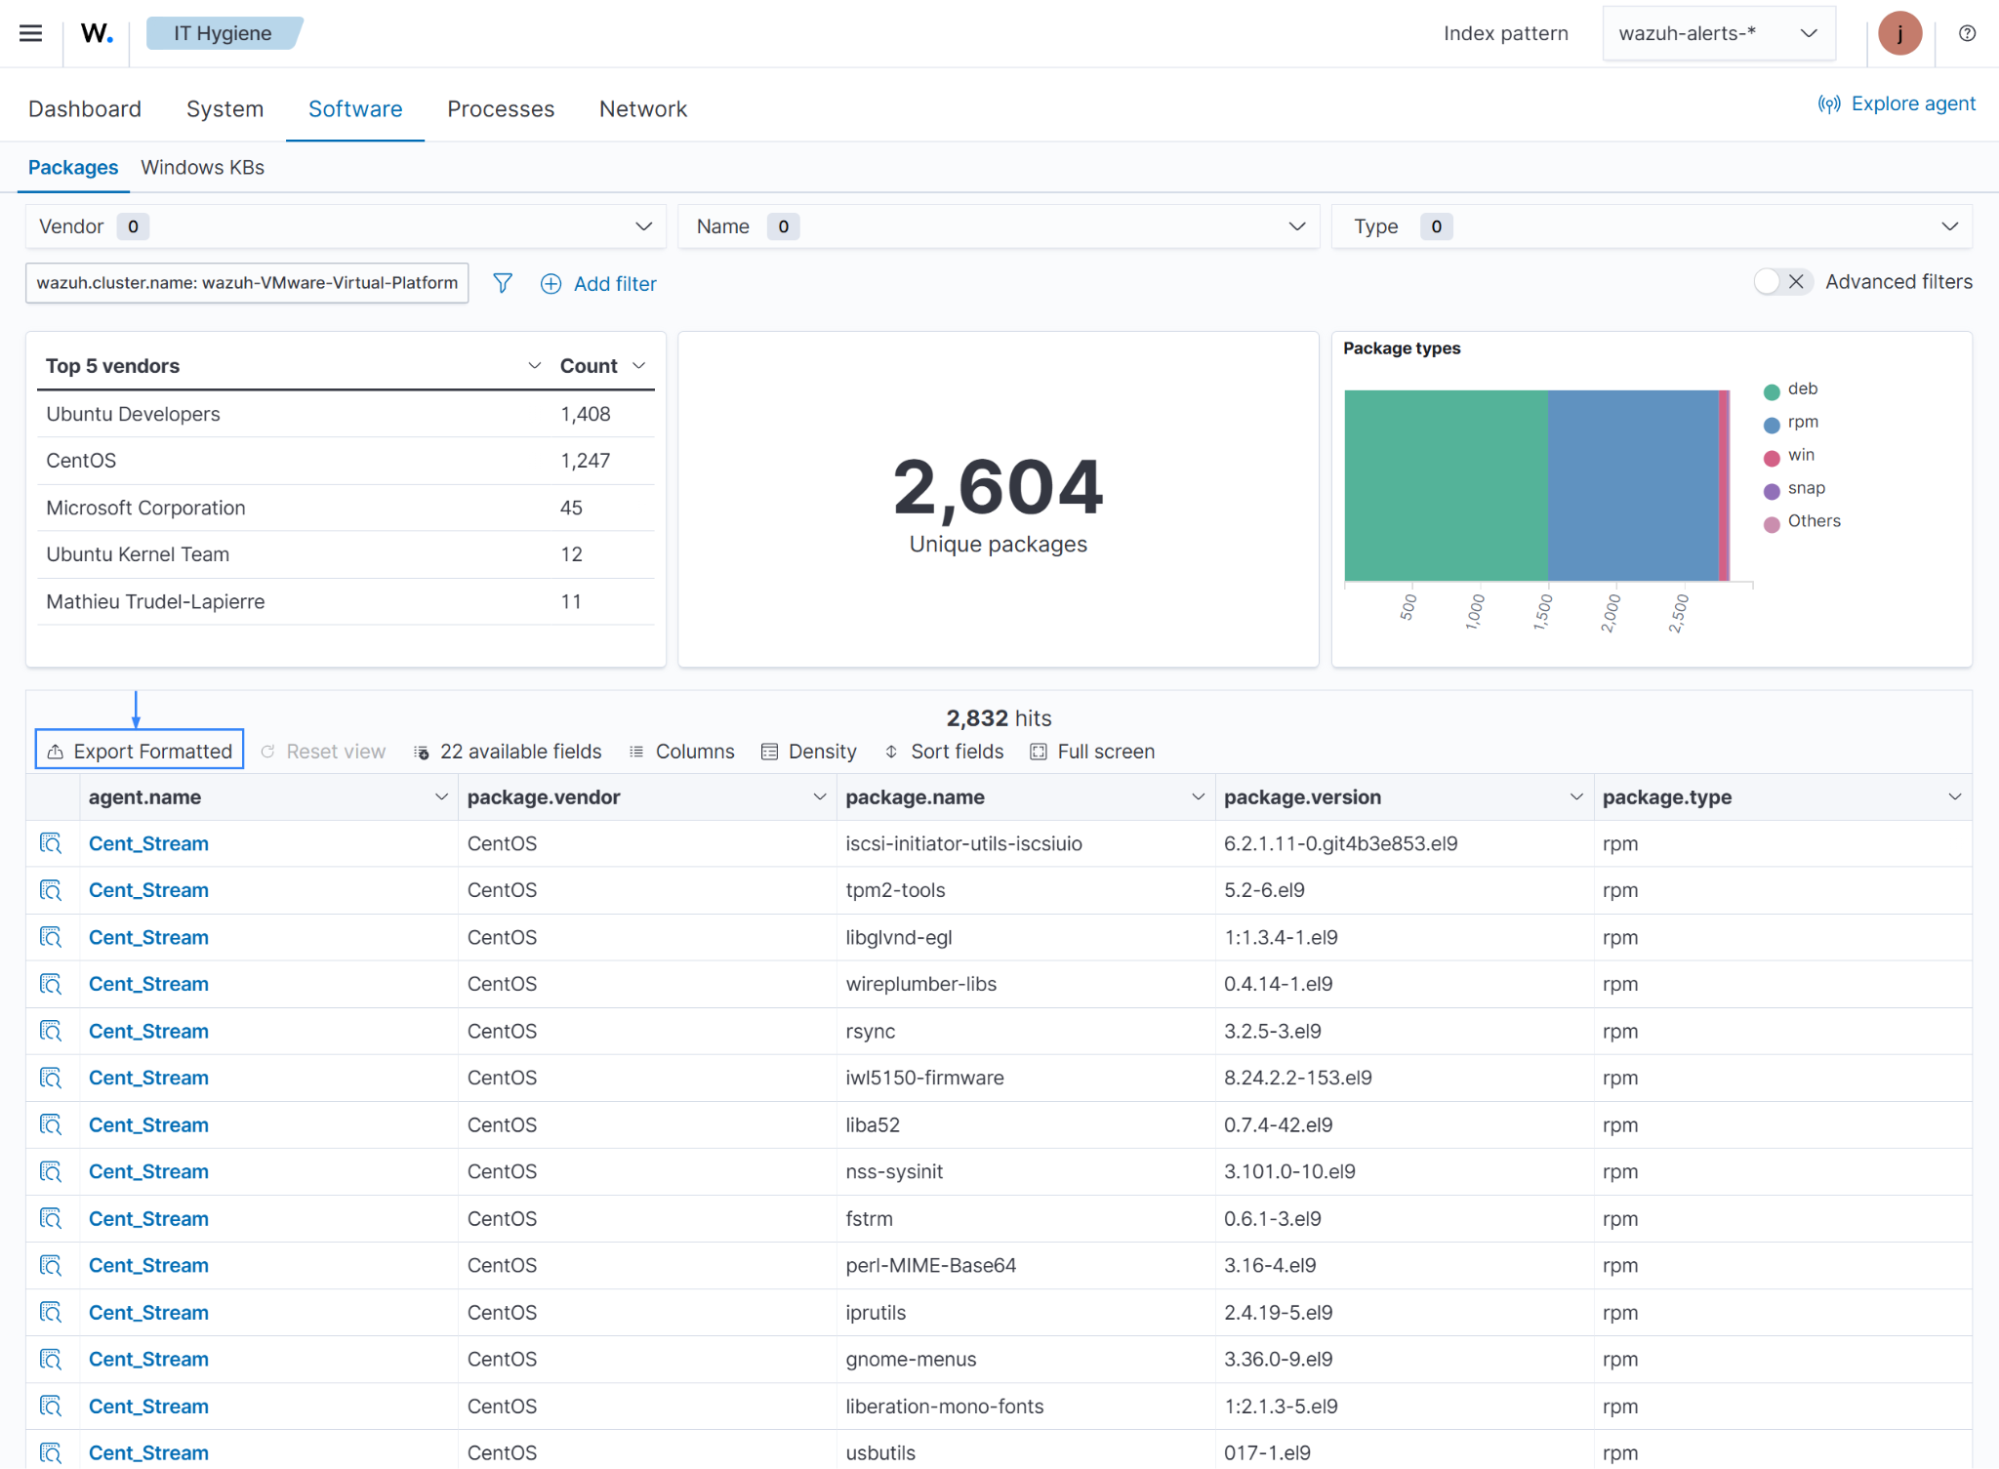The width and height of the screenshot is (1999, 1469).
Task: Open the Index pattern selector
Action: tap(1717, 33)
